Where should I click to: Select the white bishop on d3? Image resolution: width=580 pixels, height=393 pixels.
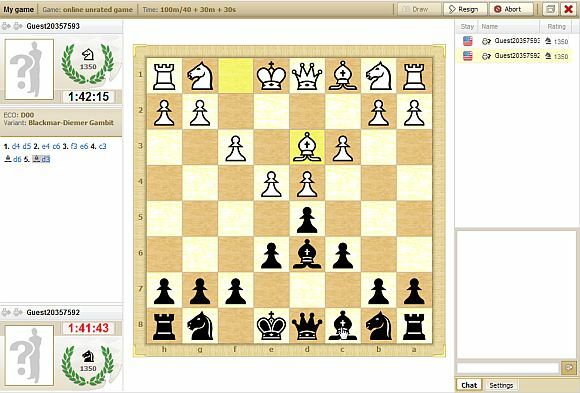click(307, 147)
